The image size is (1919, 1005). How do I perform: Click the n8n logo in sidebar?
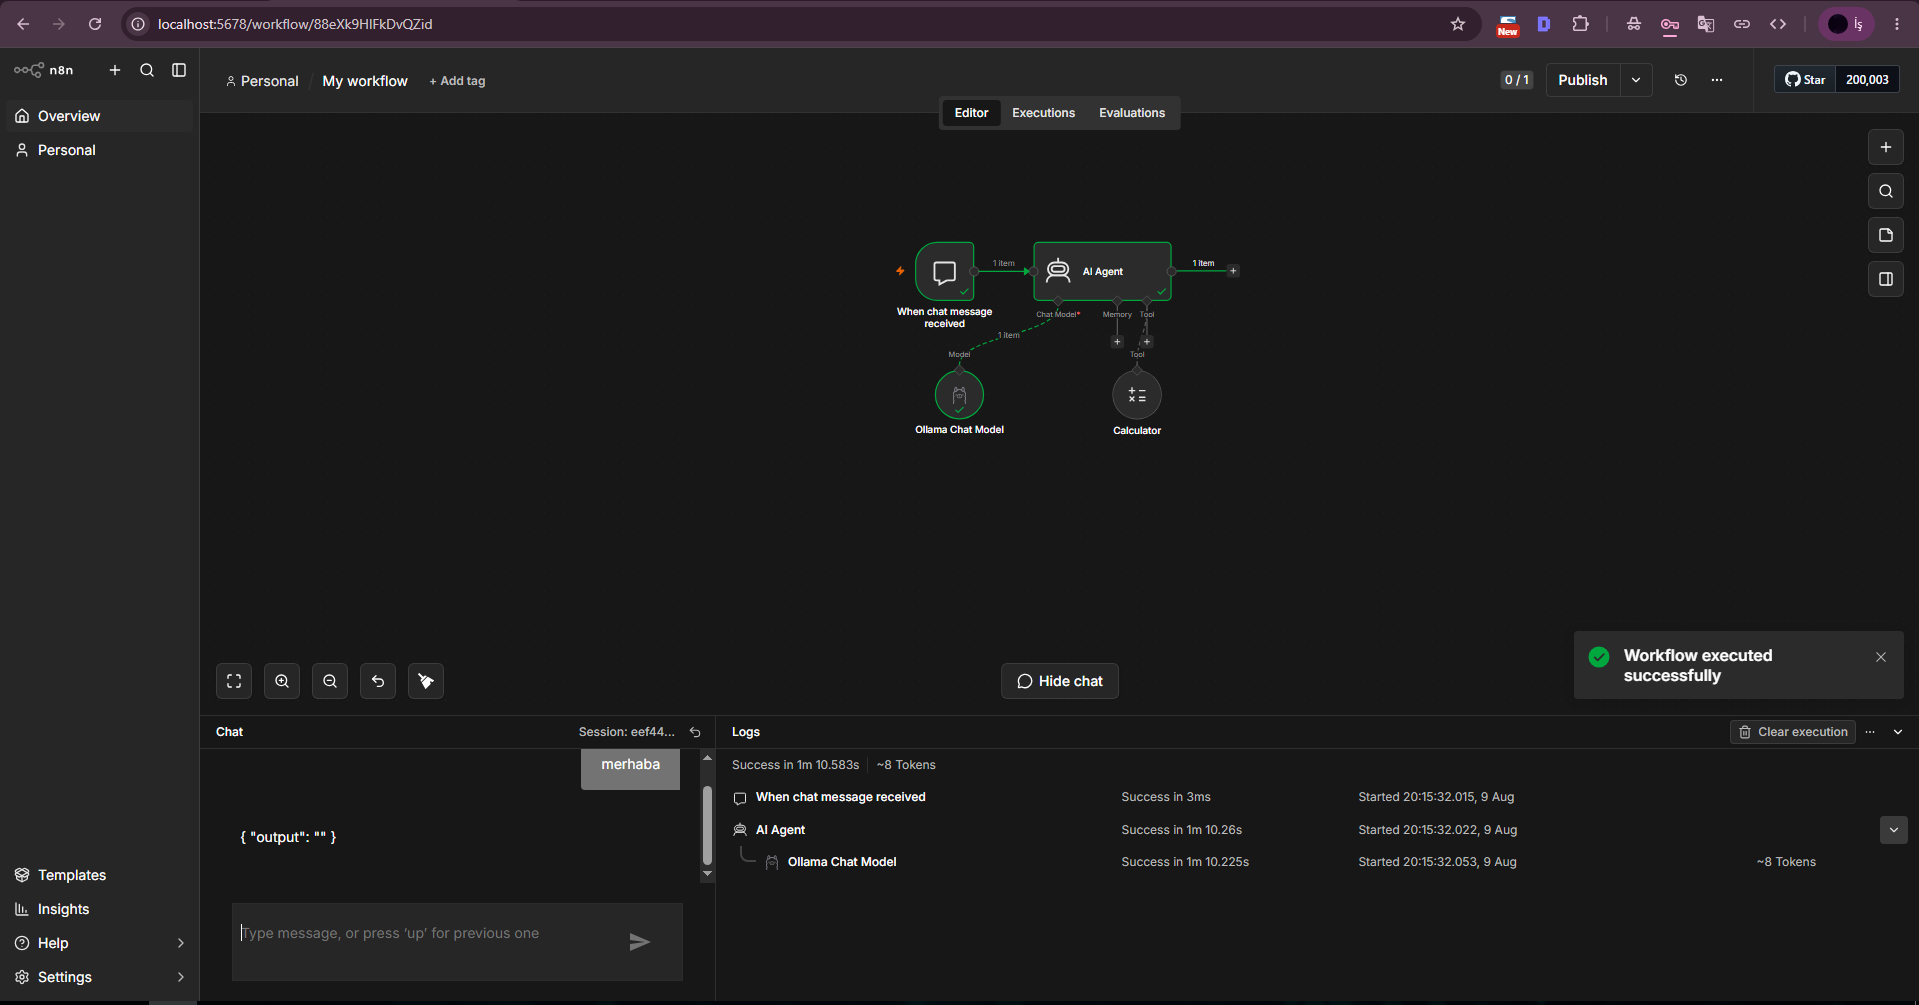pos(43,70)
